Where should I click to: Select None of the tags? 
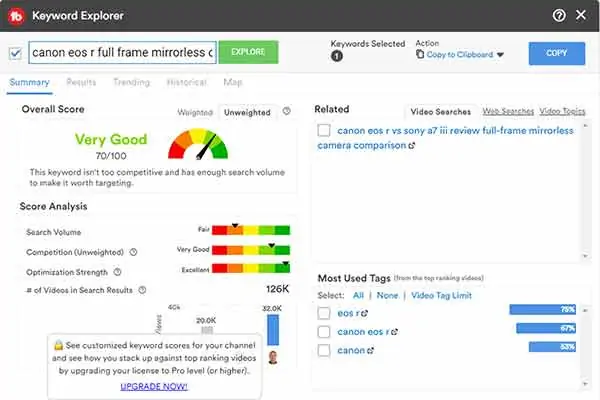pyautogui.click(x=387, y=295)
